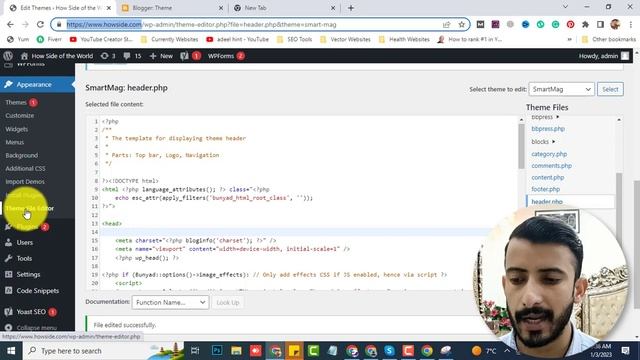Open a new browser tab with plus
Viewport: 640px width, 360px height.
coord(351,8)
